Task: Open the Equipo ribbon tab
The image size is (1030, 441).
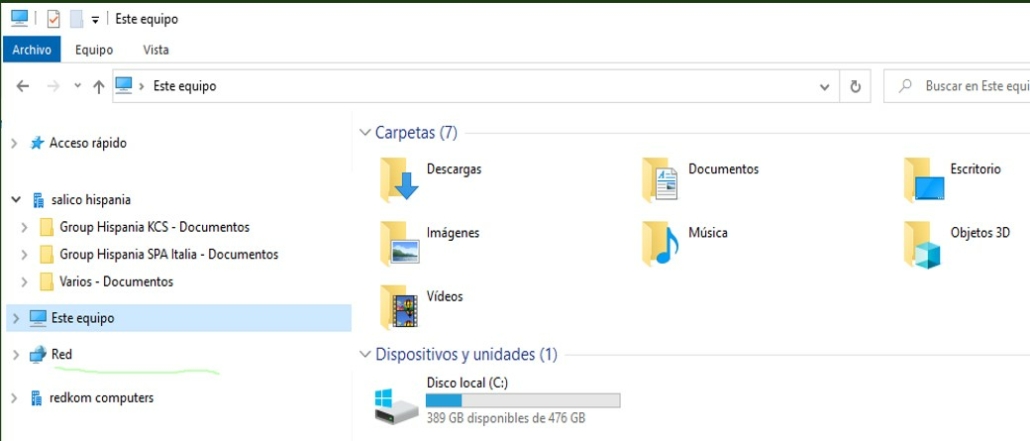Action: tap(94, 50)
